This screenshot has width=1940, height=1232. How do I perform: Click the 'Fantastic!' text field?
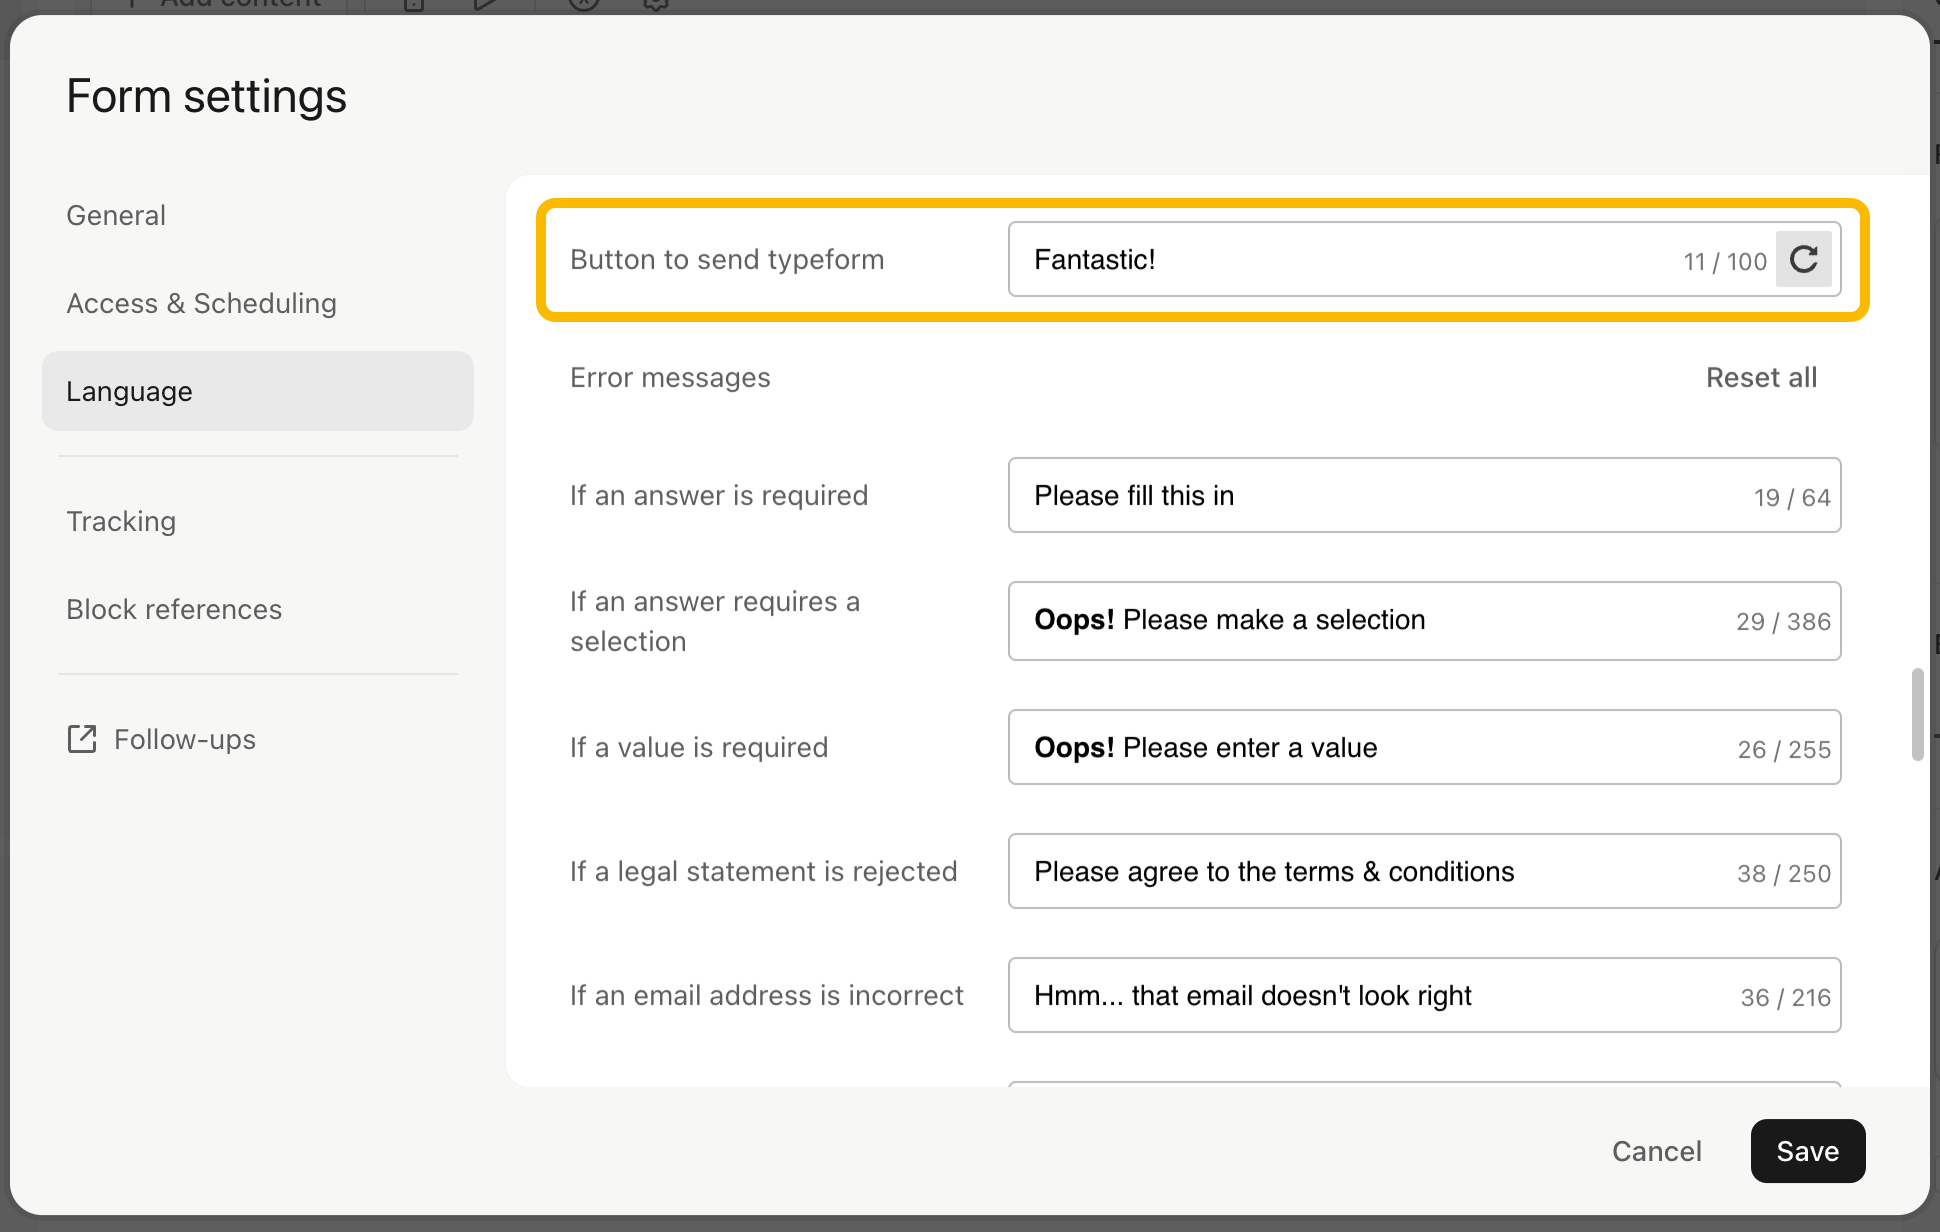(x=1340, y=260)
